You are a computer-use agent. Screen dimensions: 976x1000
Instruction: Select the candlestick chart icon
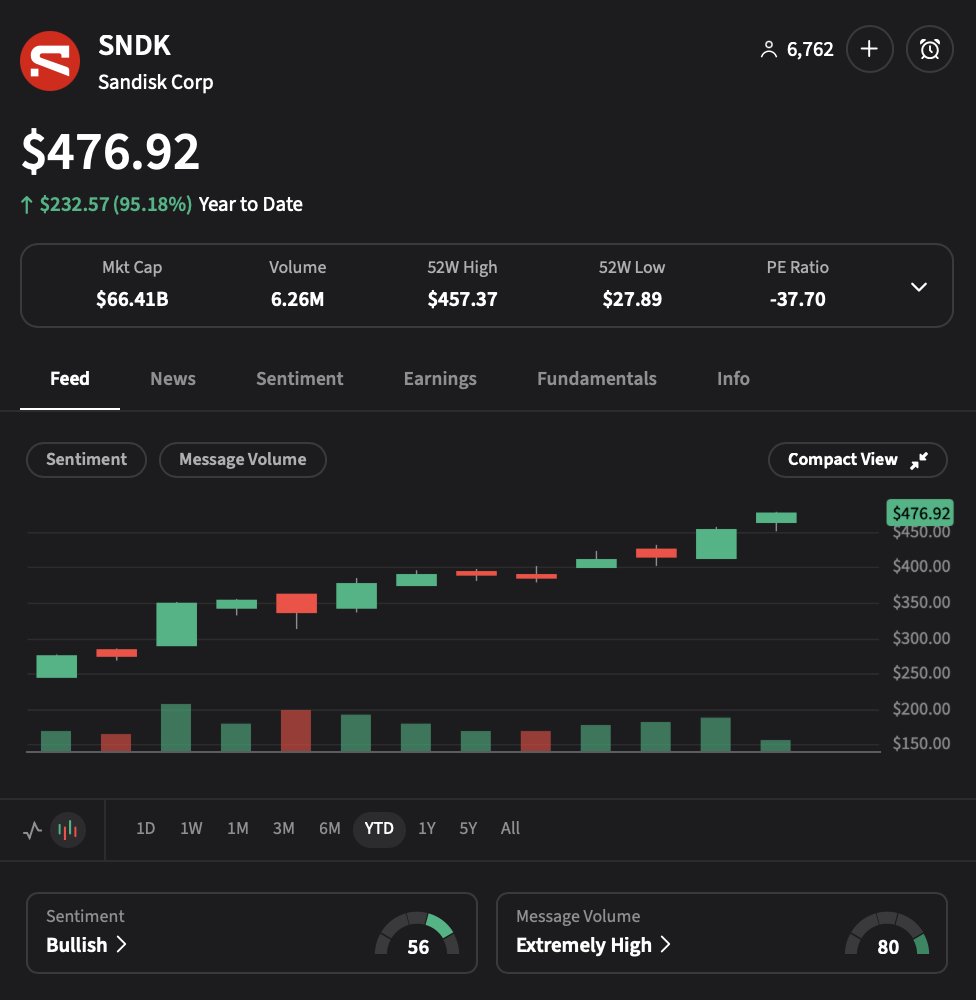click(69, 829)
